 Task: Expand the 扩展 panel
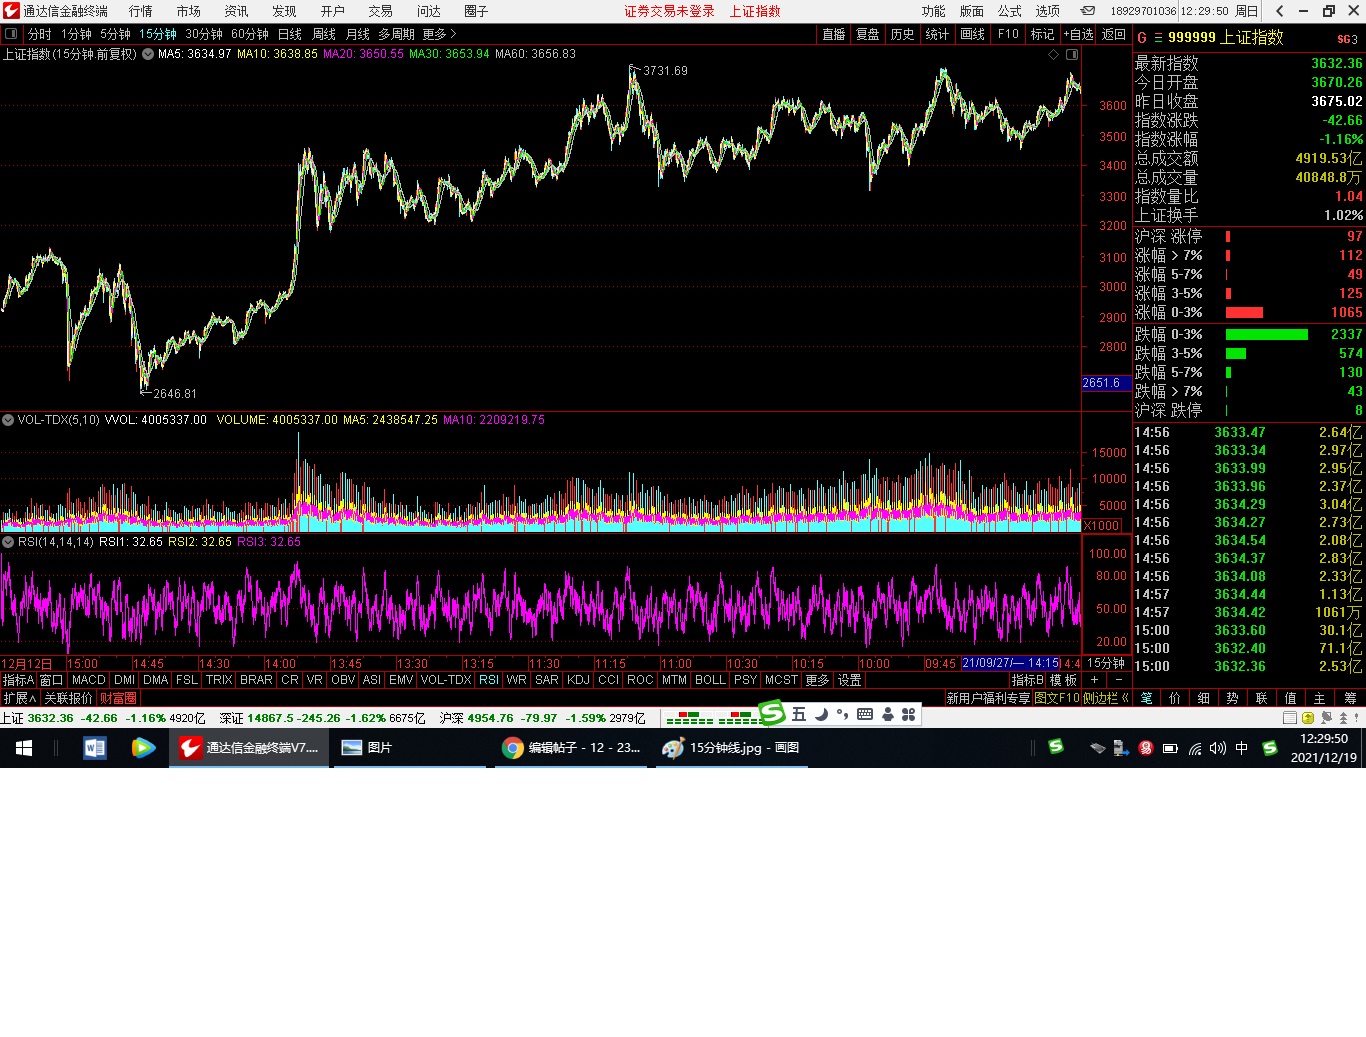[x=20, y=698]
